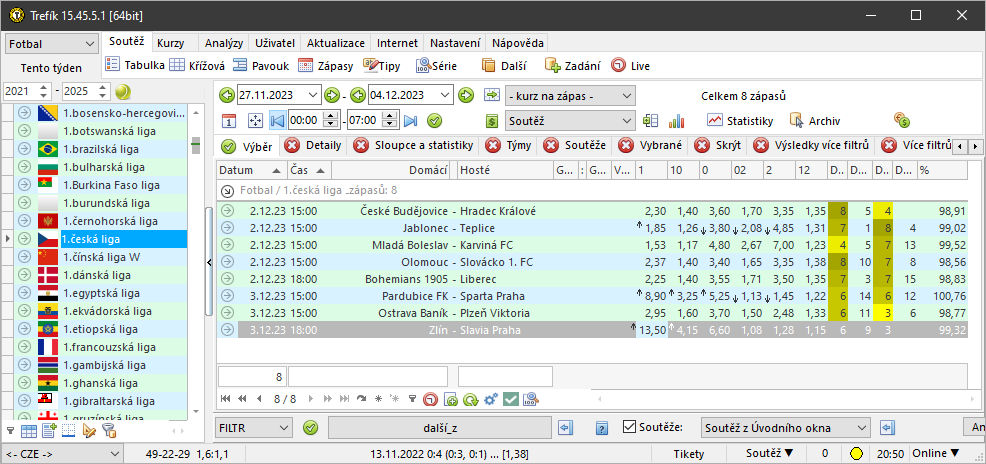
Task: Click the Archiv button
Action: point(815,121)
